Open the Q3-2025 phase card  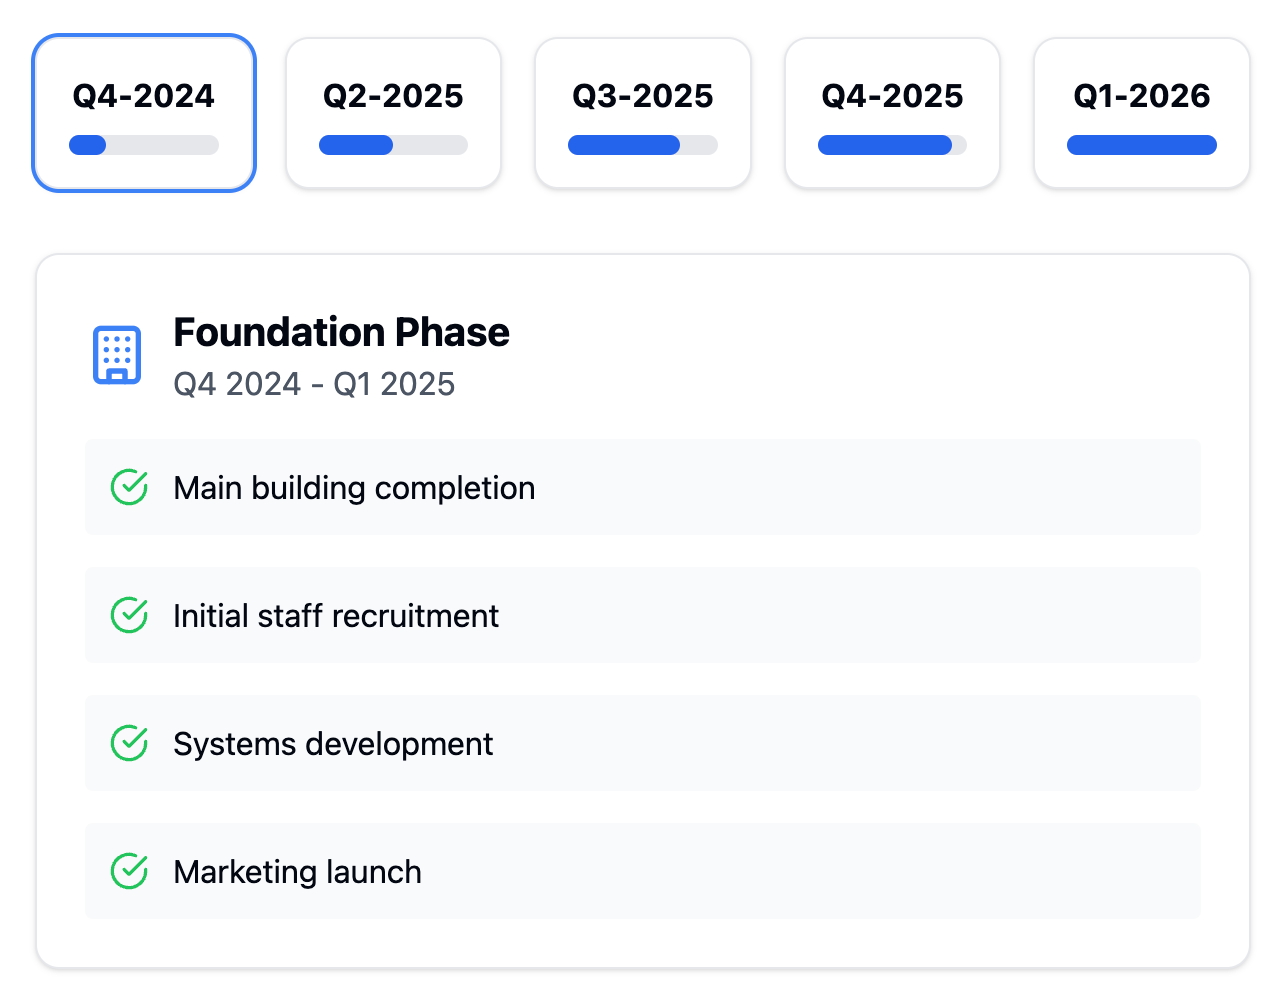pyautogui.click(x=643, y=113)
